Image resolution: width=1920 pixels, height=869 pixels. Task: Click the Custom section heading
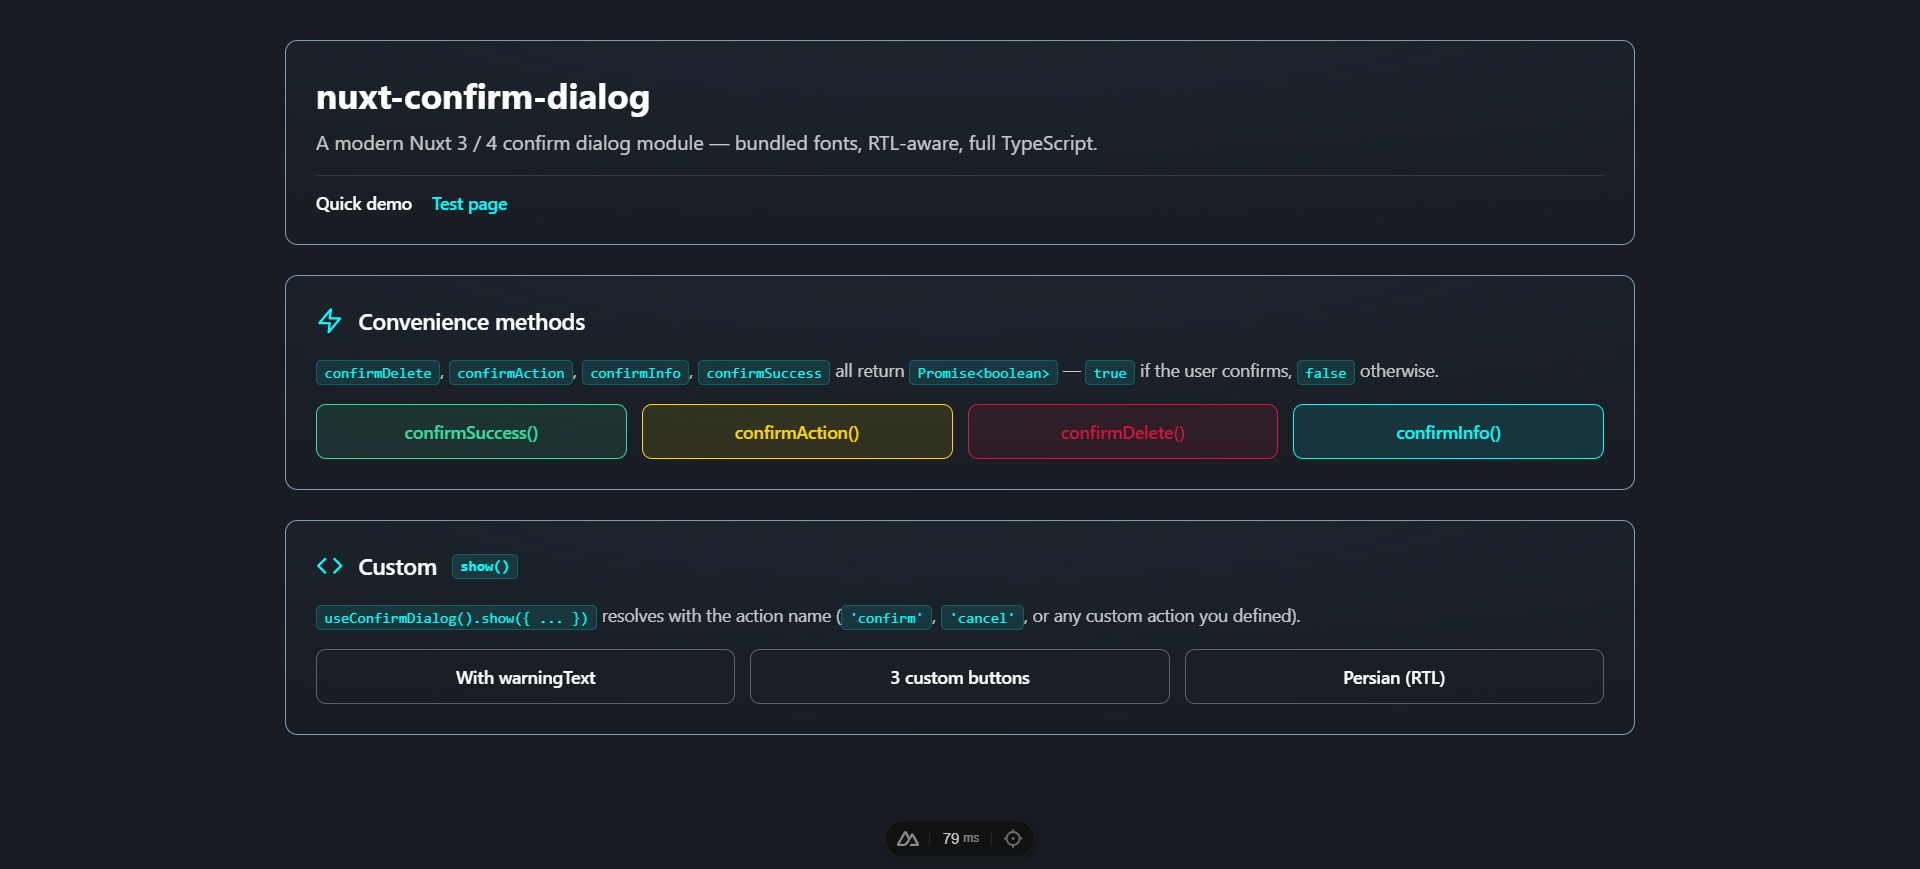397,567
